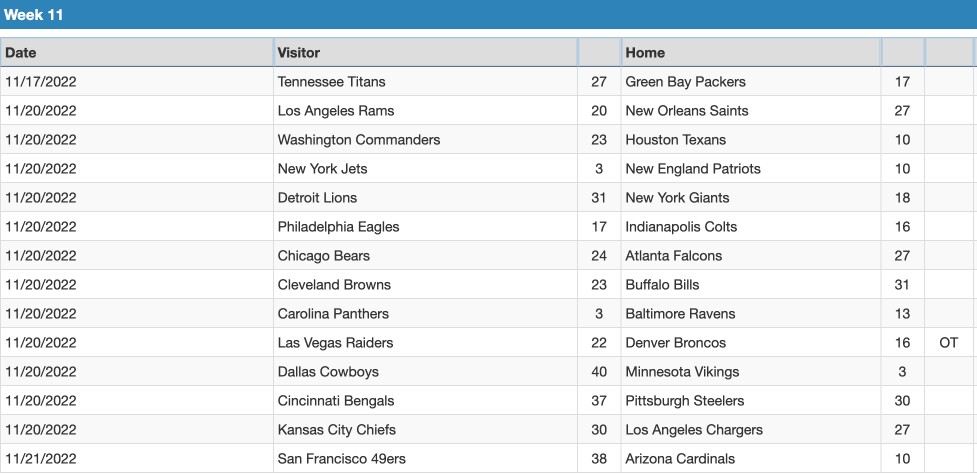Image resolution: width=977 pixels, height=474 pixels.
Task: Select the Kansas City Chiefs cell
Action: click(336, 430)
